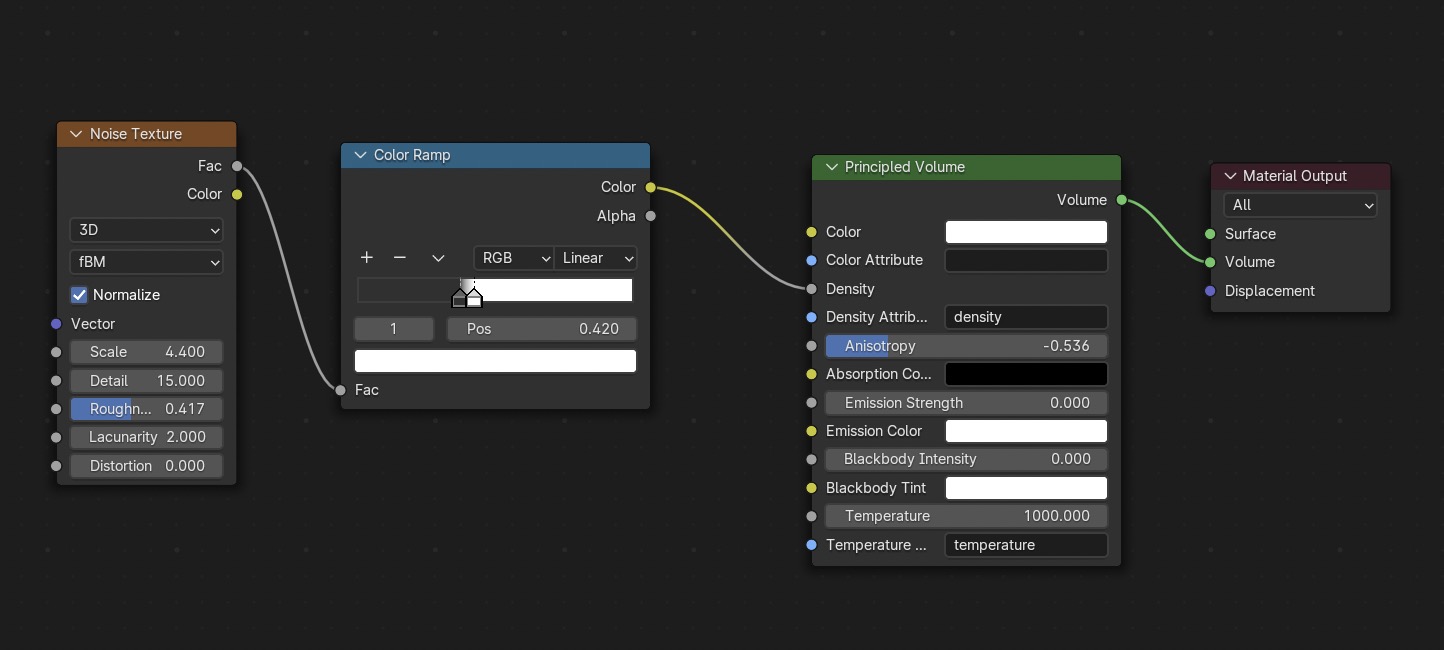
Task: Click the Absorption Color black swatch
Action: tap(1026, 374)
